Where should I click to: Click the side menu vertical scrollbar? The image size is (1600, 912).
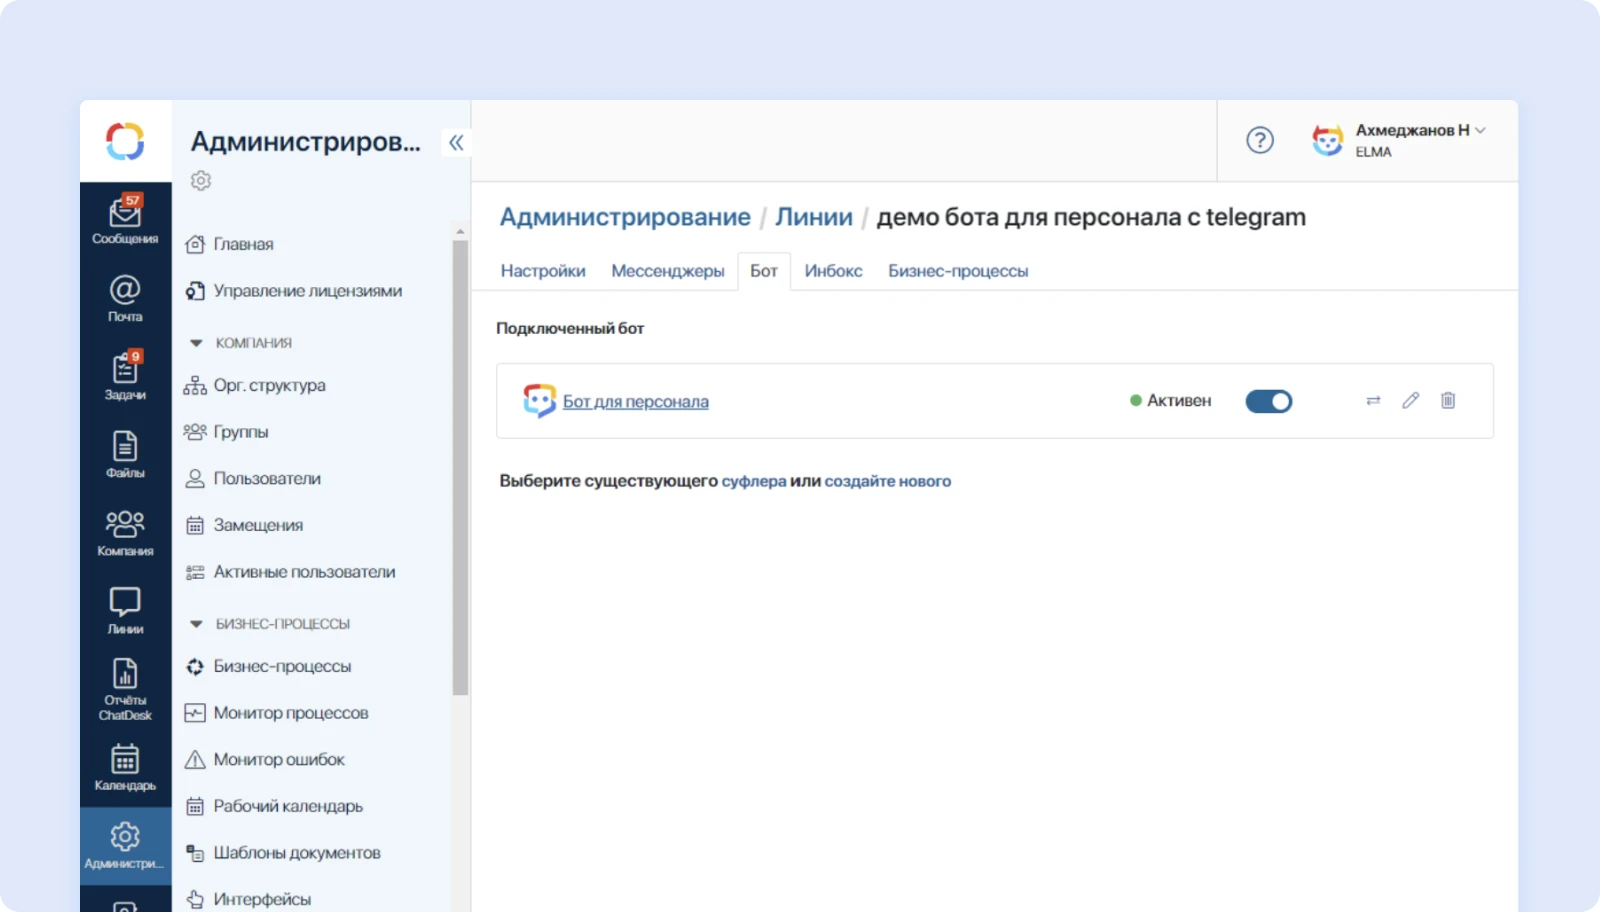coord(460,468)
